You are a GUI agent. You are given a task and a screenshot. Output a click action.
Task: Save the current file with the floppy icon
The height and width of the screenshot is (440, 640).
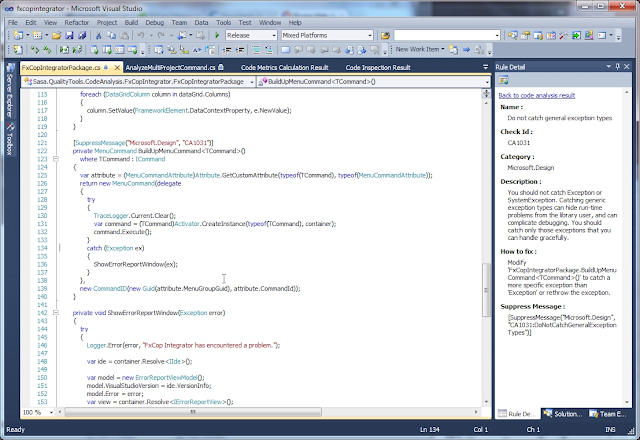pyautogui.click(x=69, y=36)
